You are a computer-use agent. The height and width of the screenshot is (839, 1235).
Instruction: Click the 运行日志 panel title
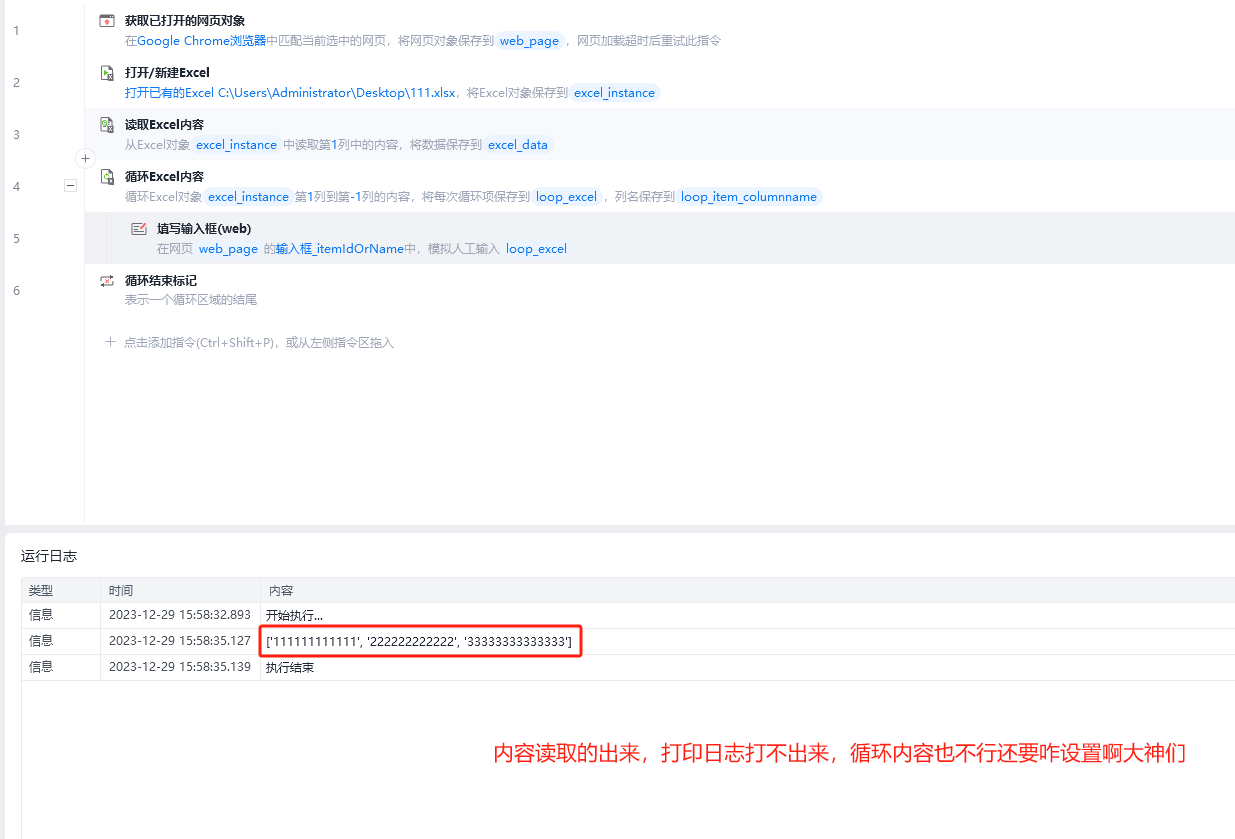pyautogui.click(x=49, y=556)
